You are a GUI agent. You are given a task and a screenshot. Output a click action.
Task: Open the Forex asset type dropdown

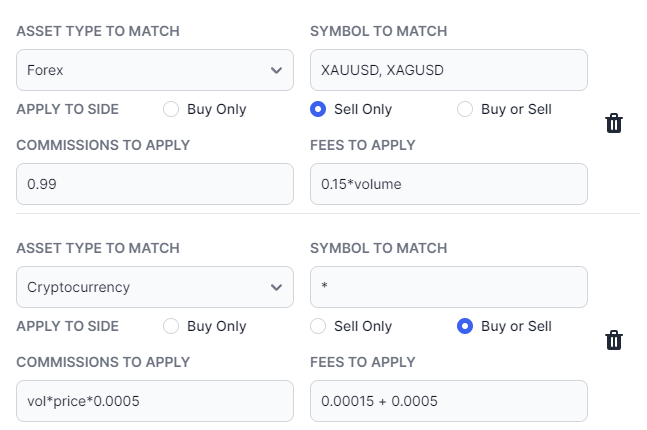tap(155, 70)
